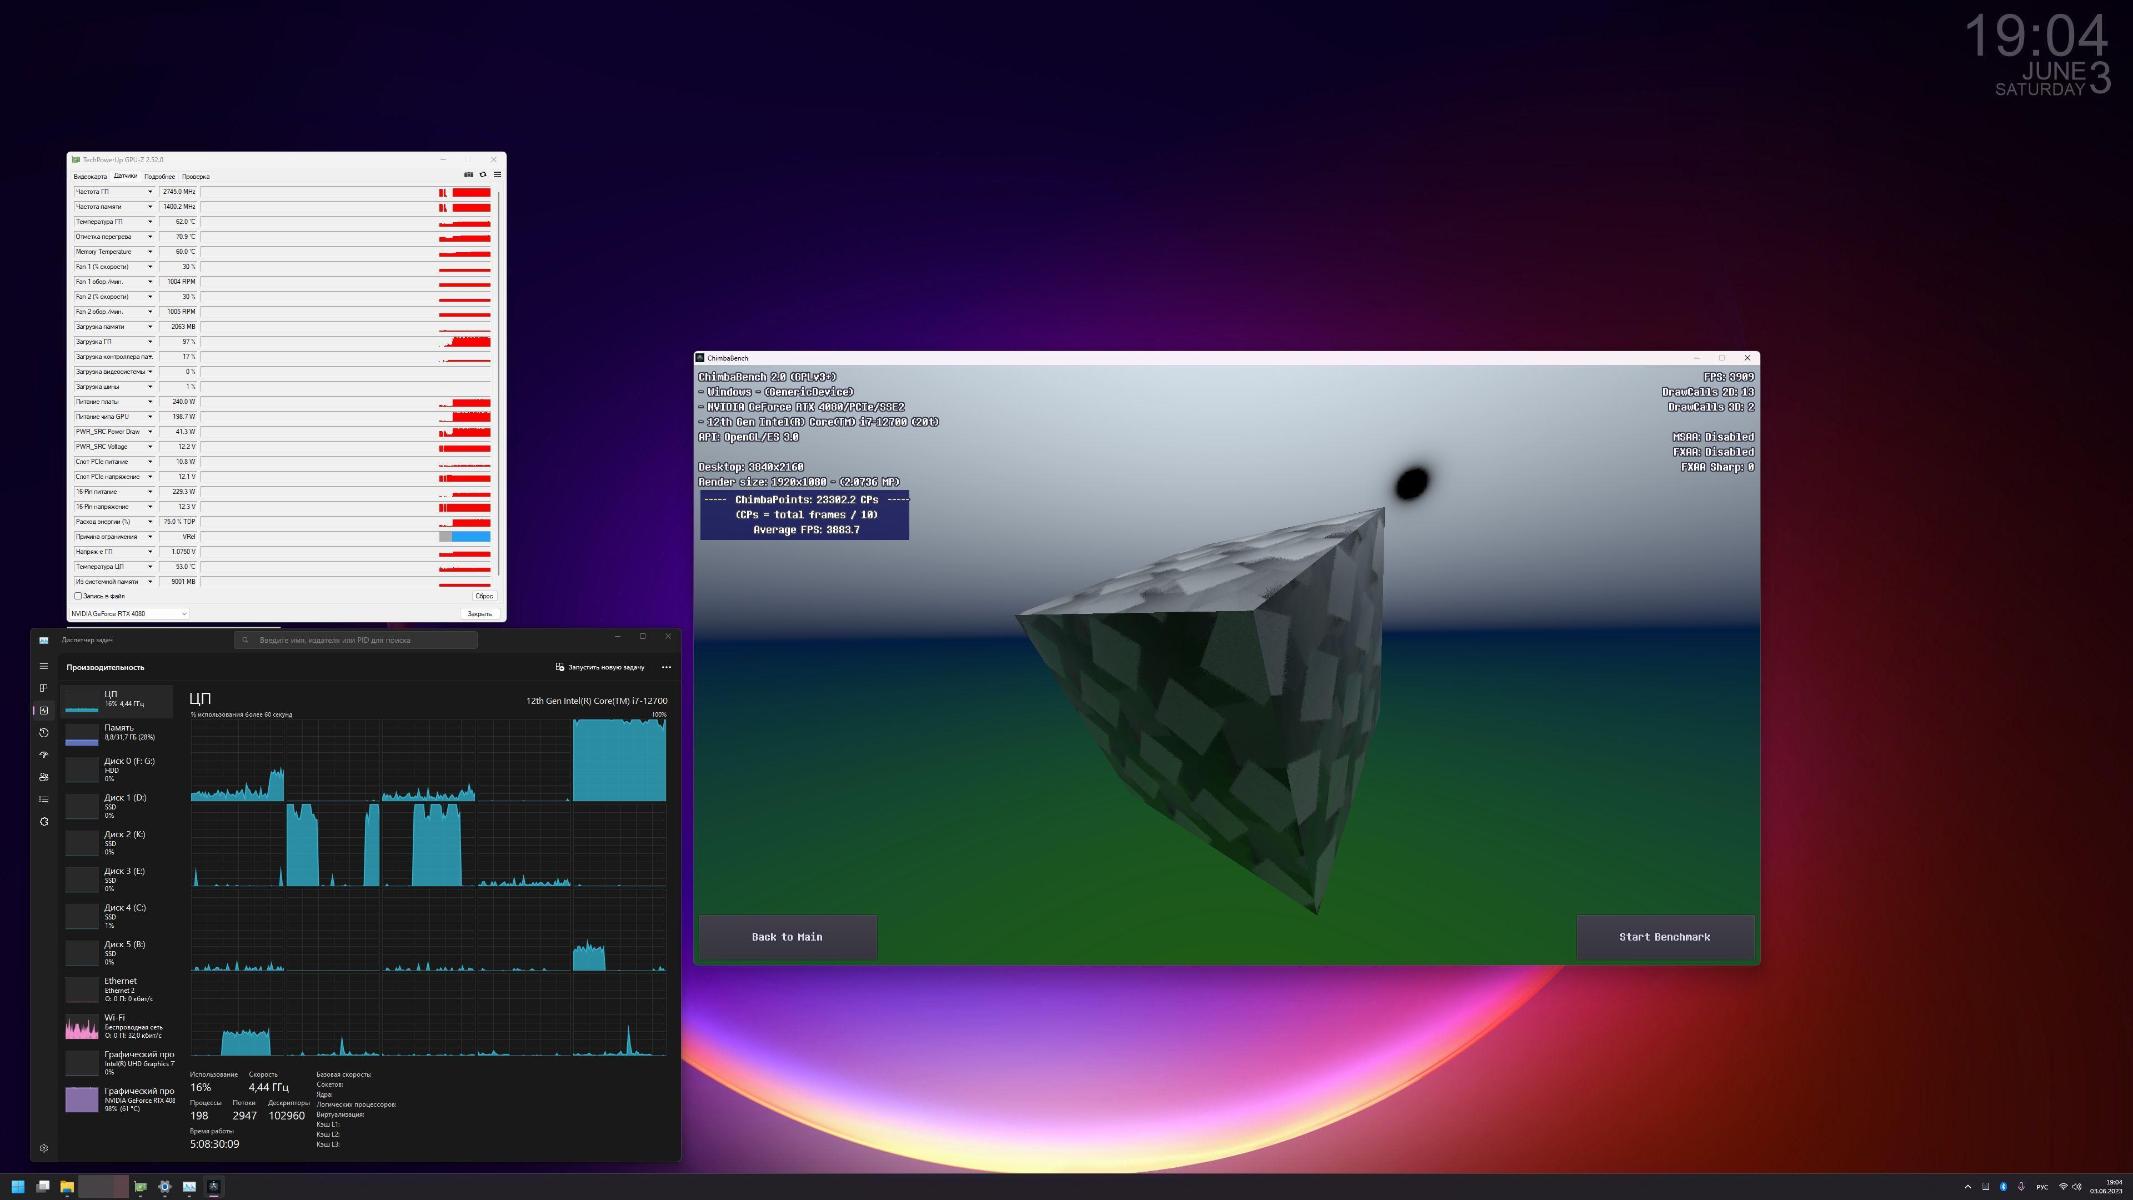Open GPU-Z hamburger menu icon
2133x1200 pixels.
click(497, 175)
